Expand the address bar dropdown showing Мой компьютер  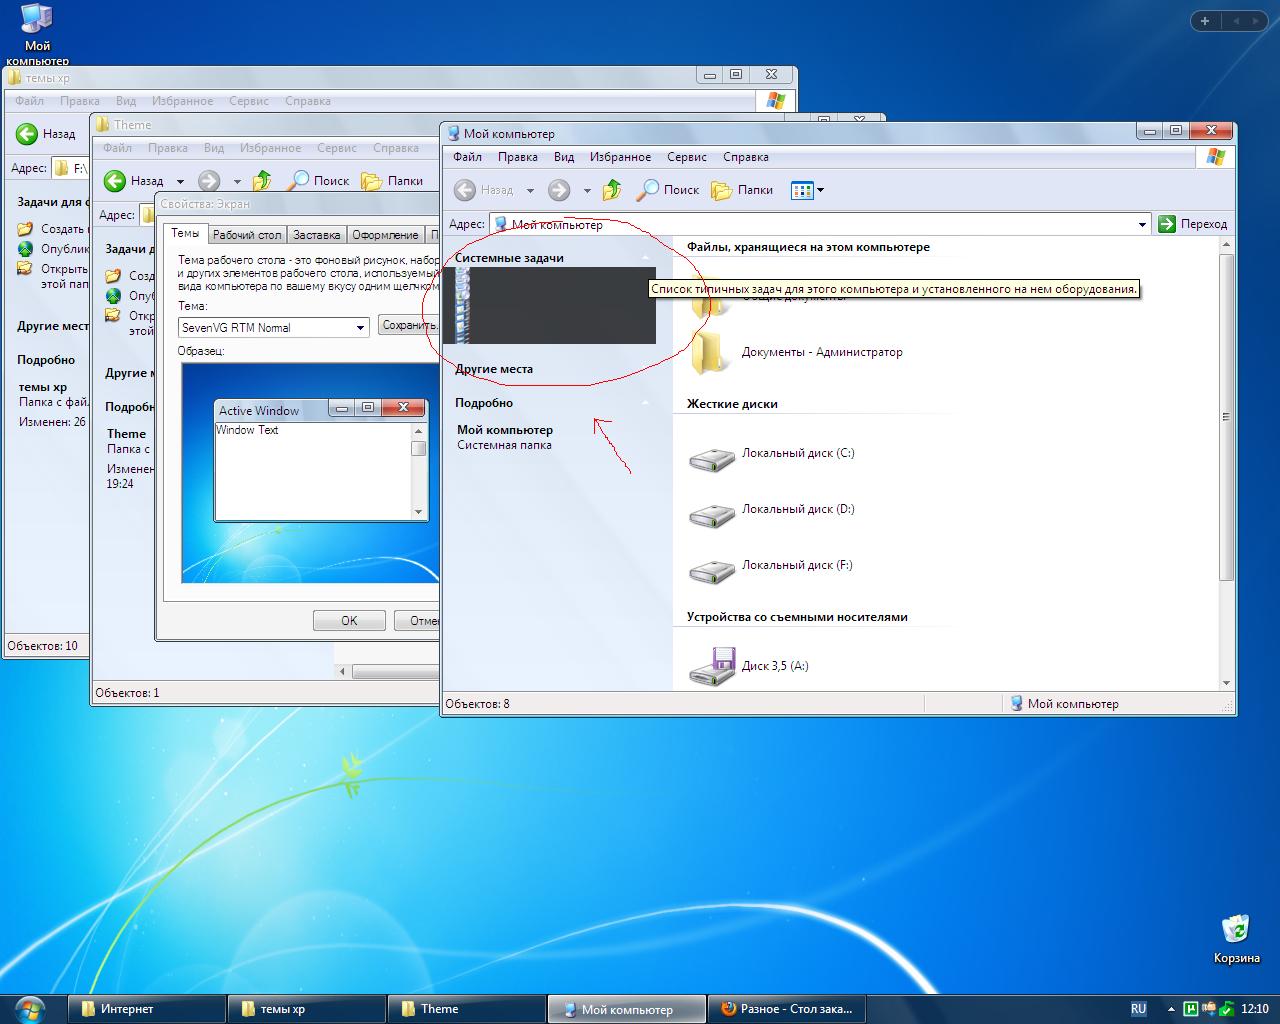click(x=1142, y=225)
